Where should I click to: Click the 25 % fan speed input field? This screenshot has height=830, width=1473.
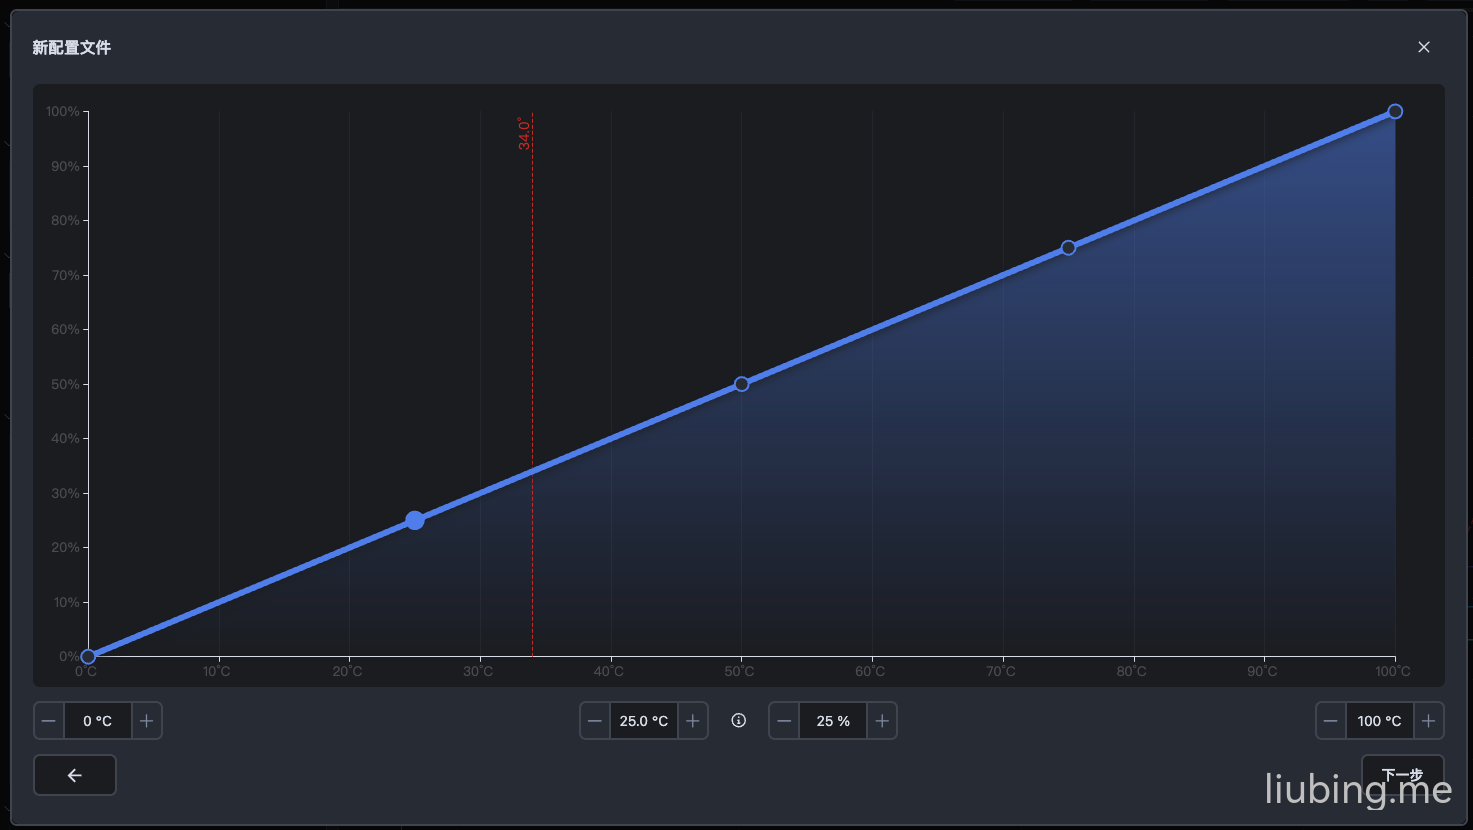pos(833,721)
